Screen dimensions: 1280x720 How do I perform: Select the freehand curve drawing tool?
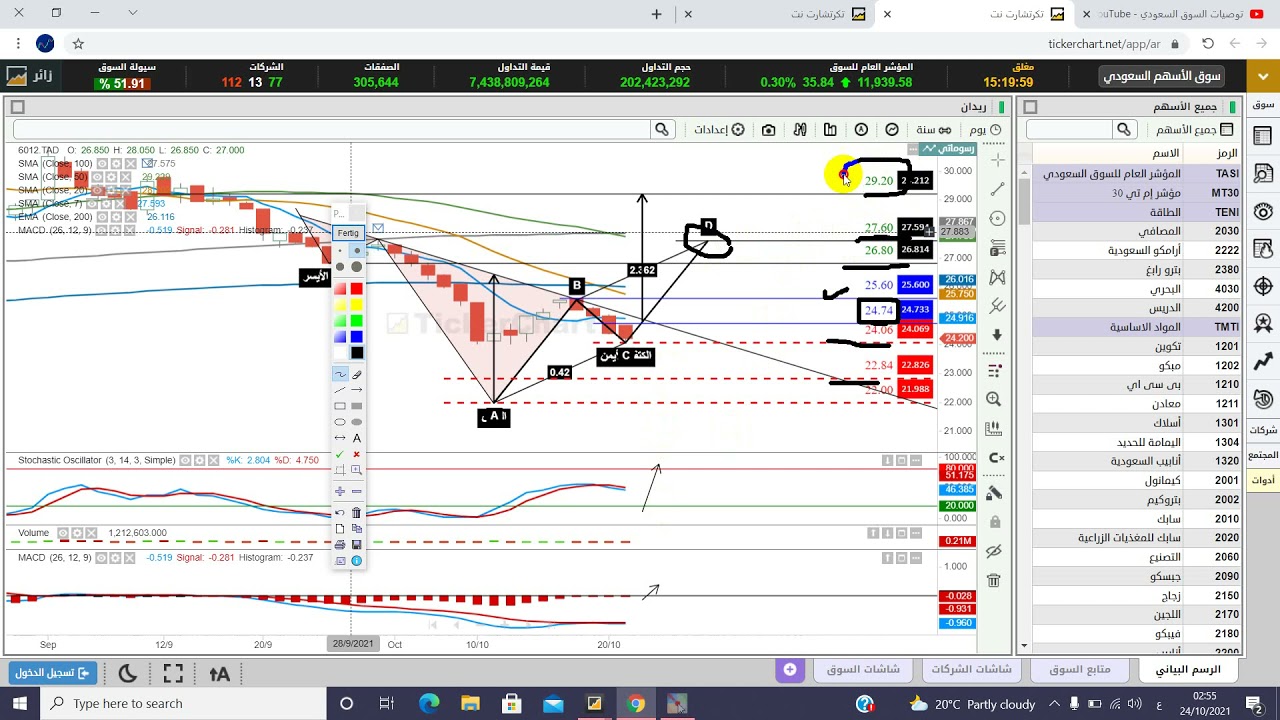[340, 373]
